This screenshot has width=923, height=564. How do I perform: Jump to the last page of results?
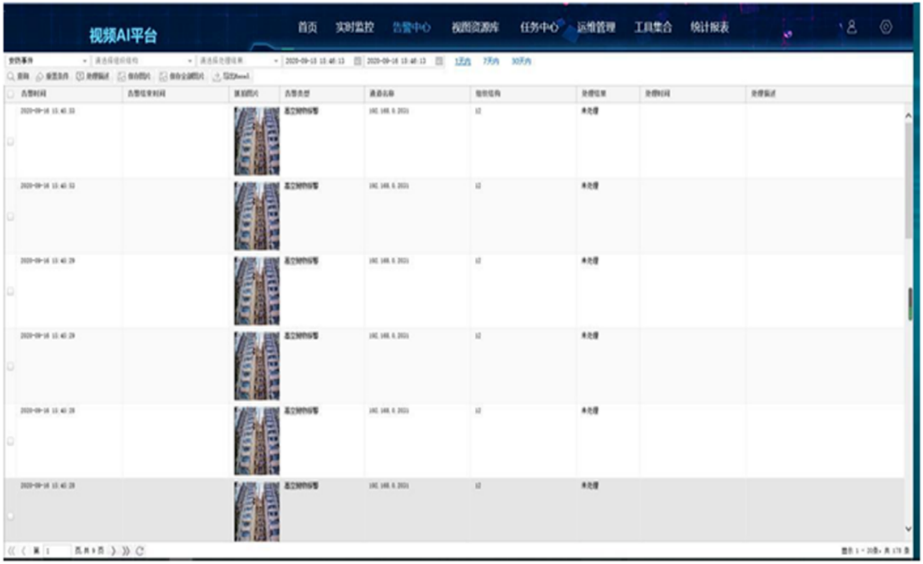point(125,551)
